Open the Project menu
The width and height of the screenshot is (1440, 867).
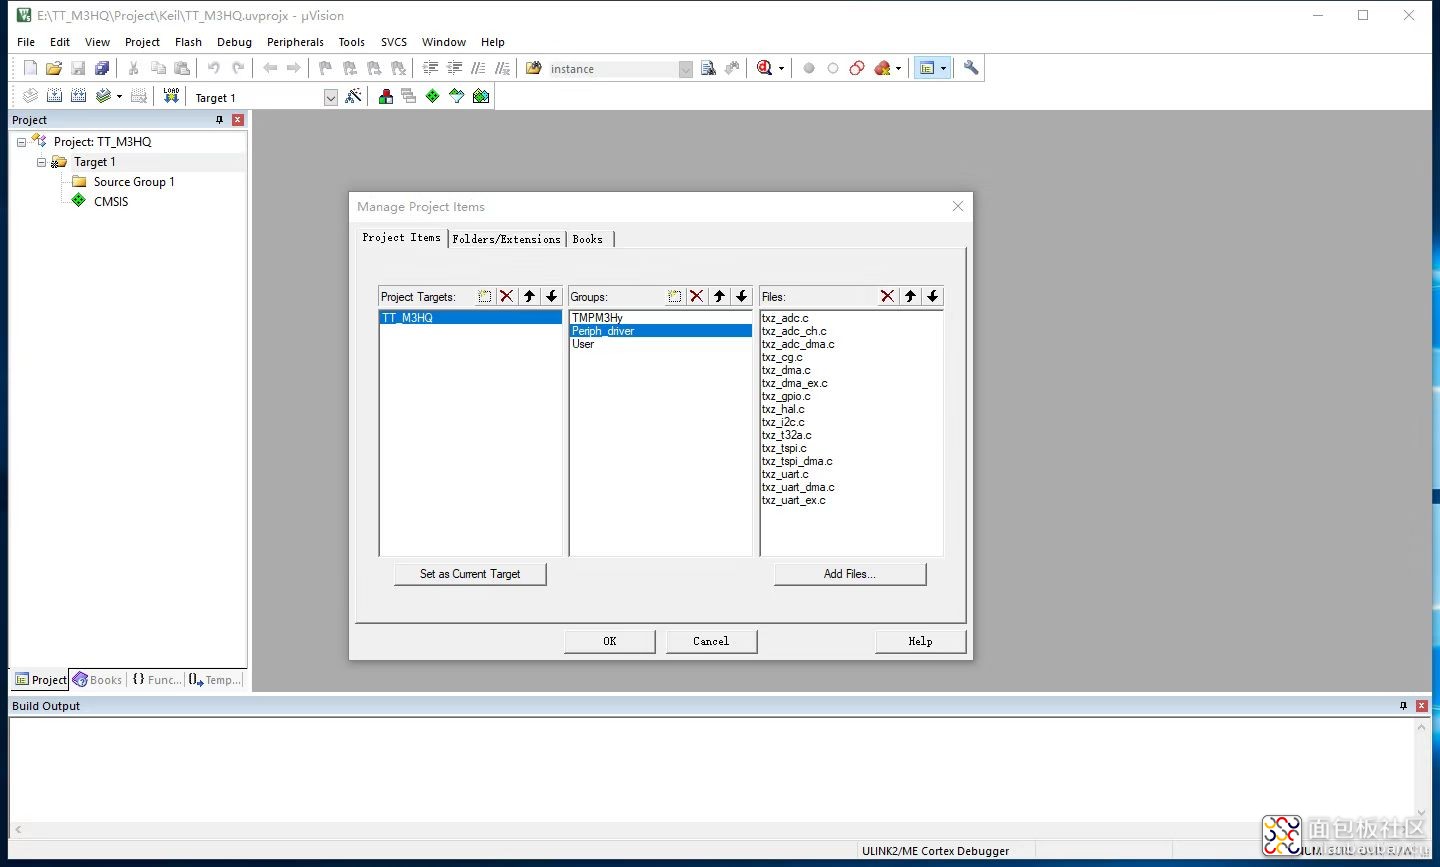(142, 42)
